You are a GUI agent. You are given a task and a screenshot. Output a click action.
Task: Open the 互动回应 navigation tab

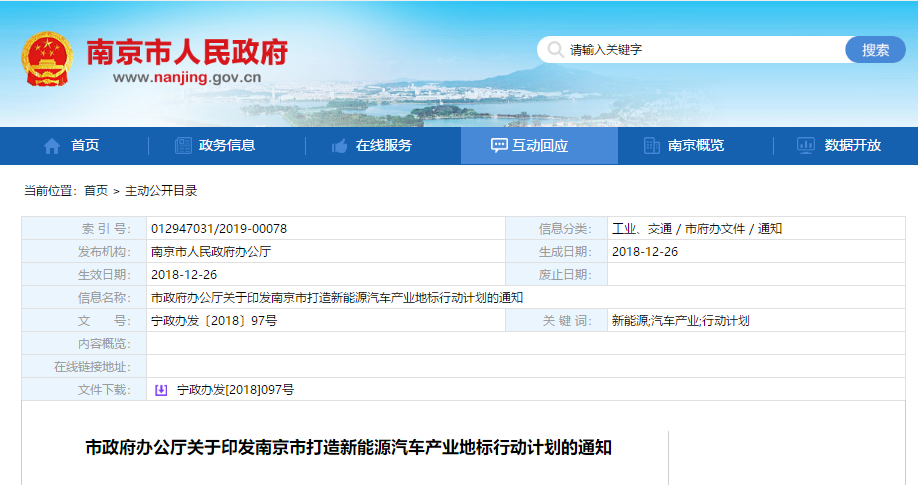[539, 146]
